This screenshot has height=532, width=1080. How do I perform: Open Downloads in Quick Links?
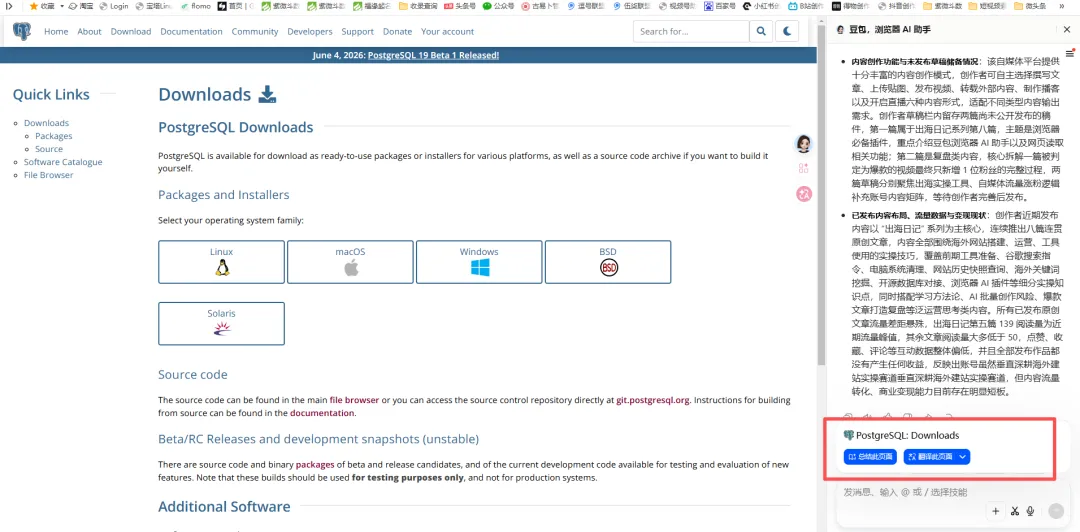tap(46, 123)
